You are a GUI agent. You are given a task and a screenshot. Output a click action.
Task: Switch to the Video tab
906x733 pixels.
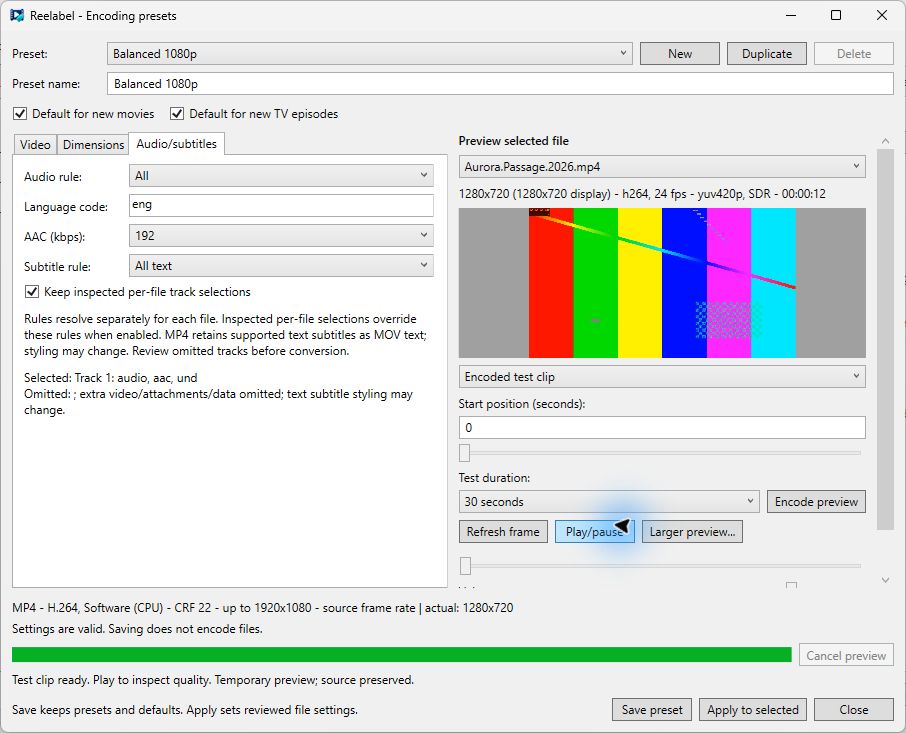[35, 144]
